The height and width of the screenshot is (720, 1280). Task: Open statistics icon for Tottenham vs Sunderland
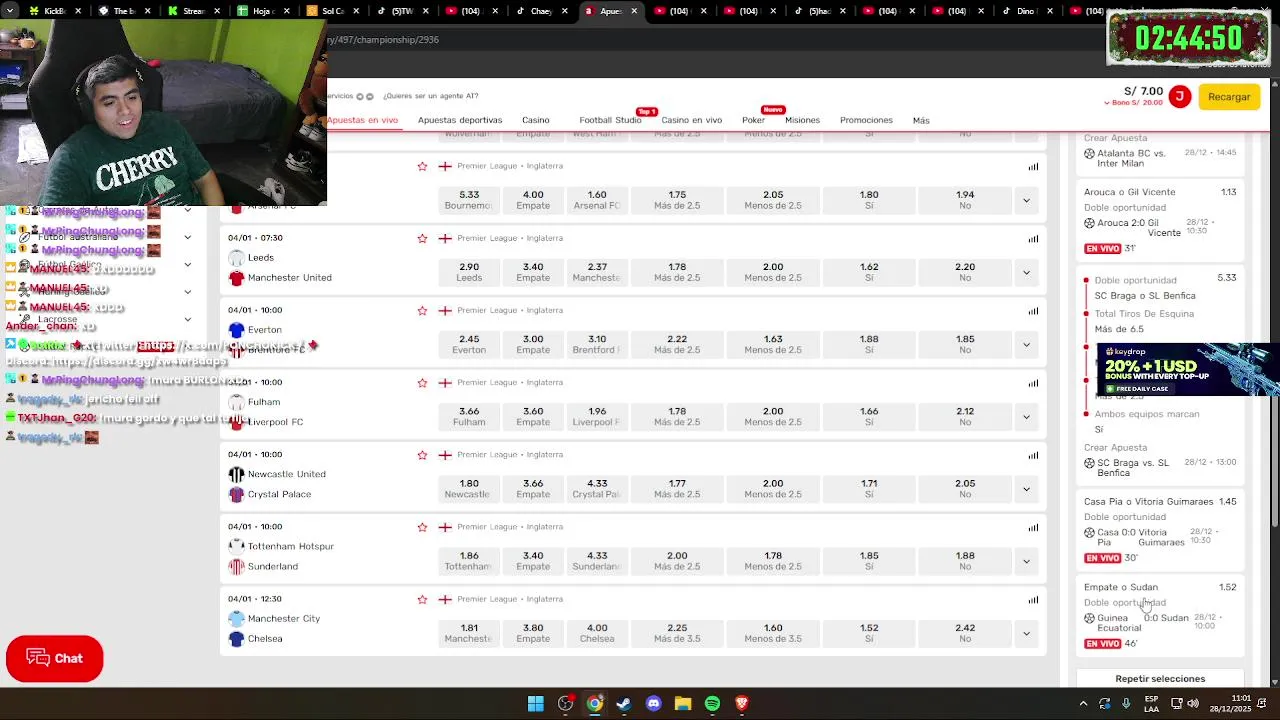click(x=1033, y=528)
